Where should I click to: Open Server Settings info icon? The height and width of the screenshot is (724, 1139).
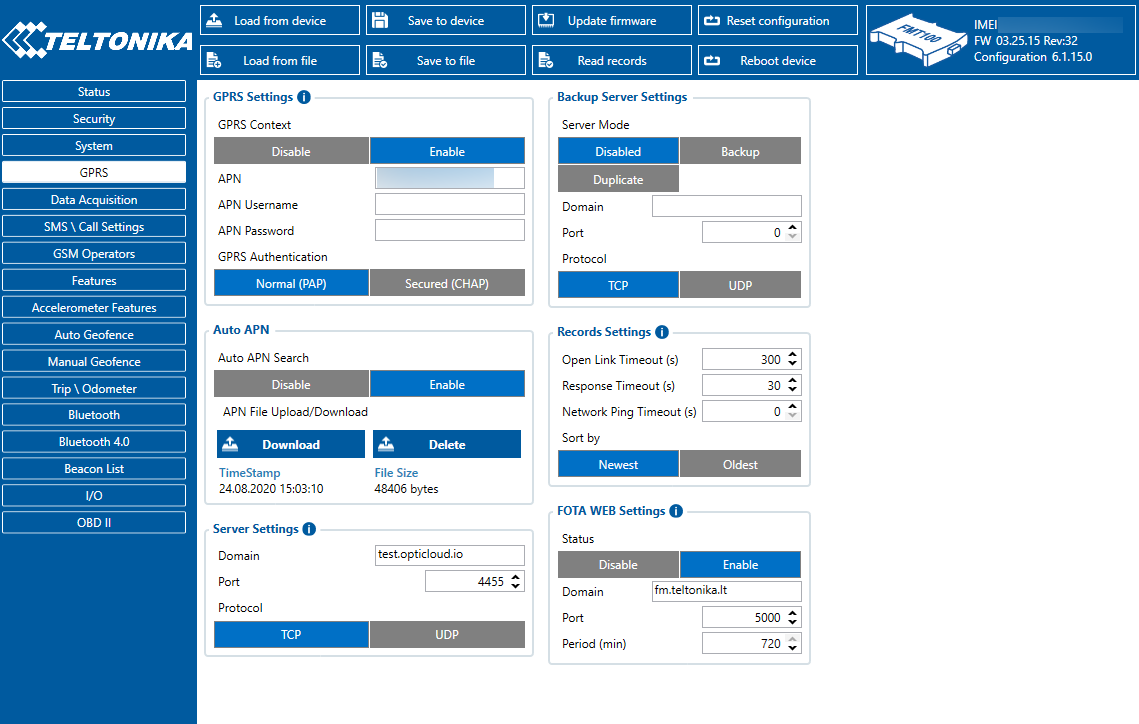[309, 529]
